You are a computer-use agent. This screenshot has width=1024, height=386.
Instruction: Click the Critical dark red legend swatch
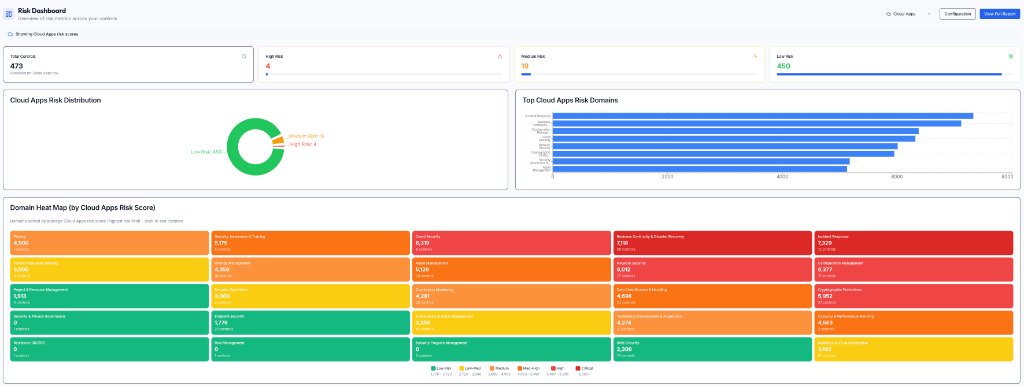pos(577,368)
